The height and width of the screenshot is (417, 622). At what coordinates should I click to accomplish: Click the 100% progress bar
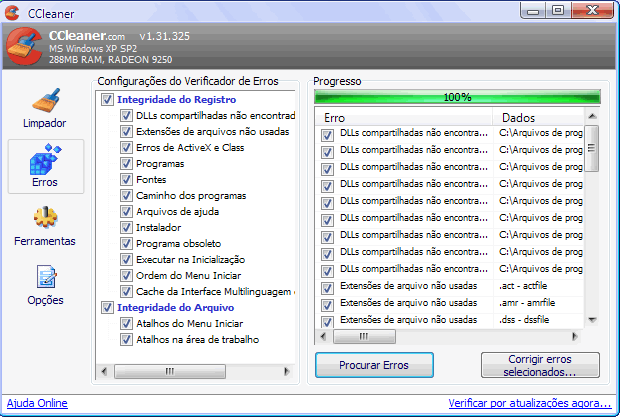pyautogui.click(x=457, y=97)
